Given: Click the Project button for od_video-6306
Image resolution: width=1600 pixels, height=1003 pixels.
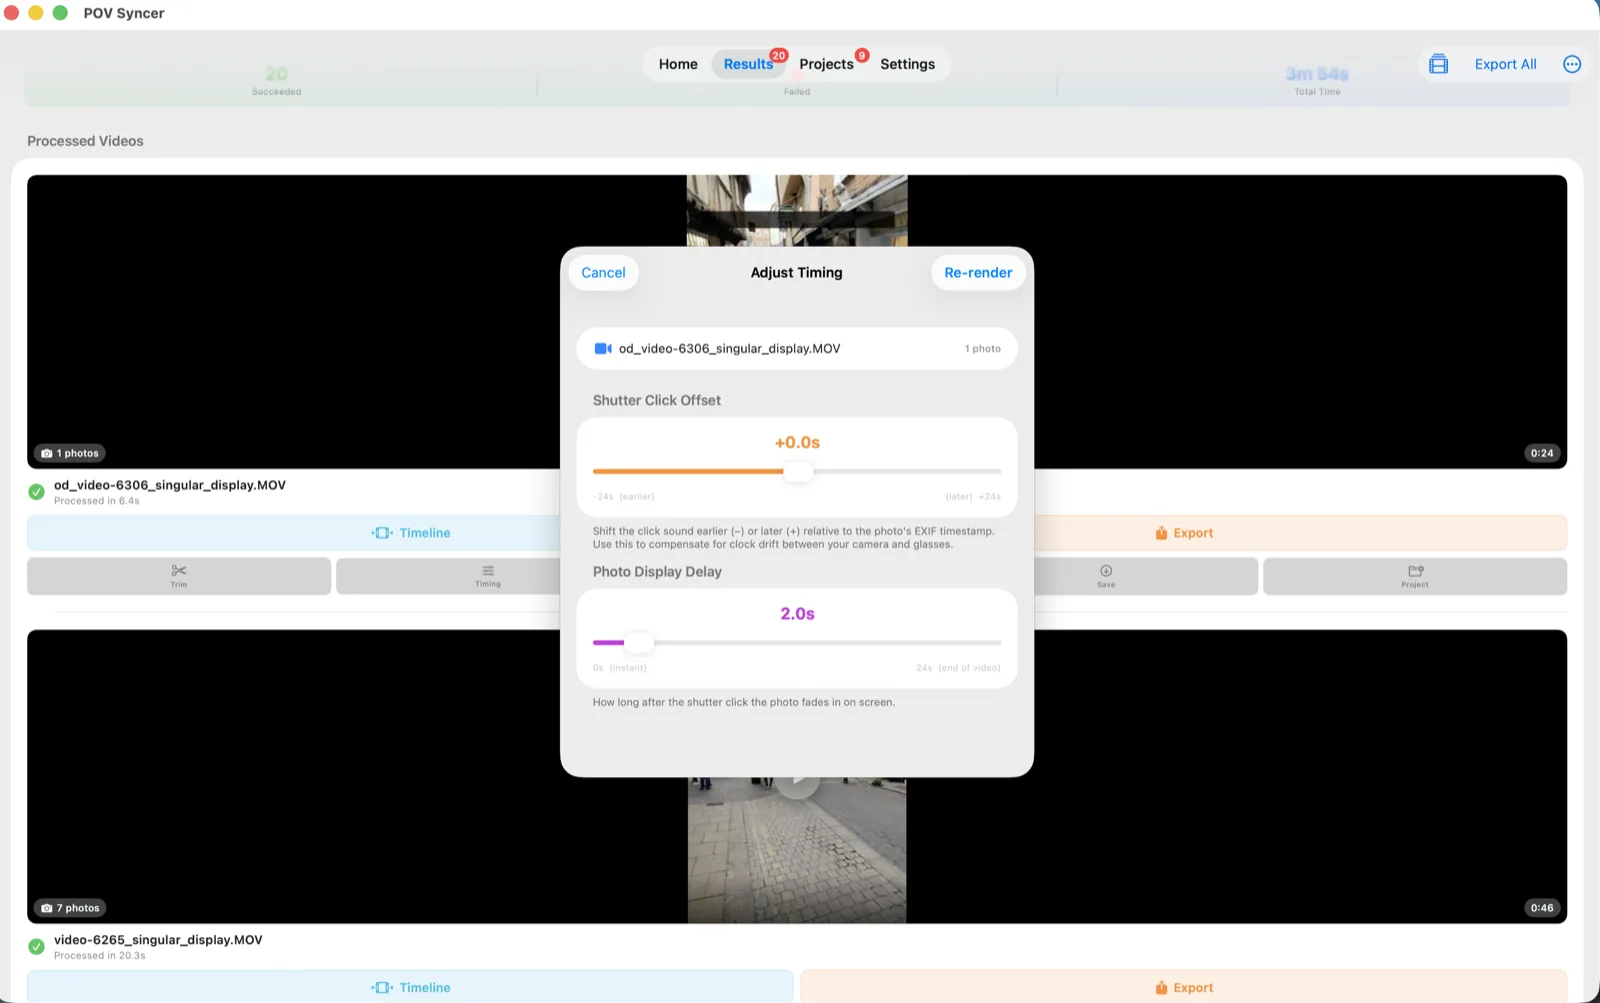Looking at the screenshot, I should (x=1415, y=576).
